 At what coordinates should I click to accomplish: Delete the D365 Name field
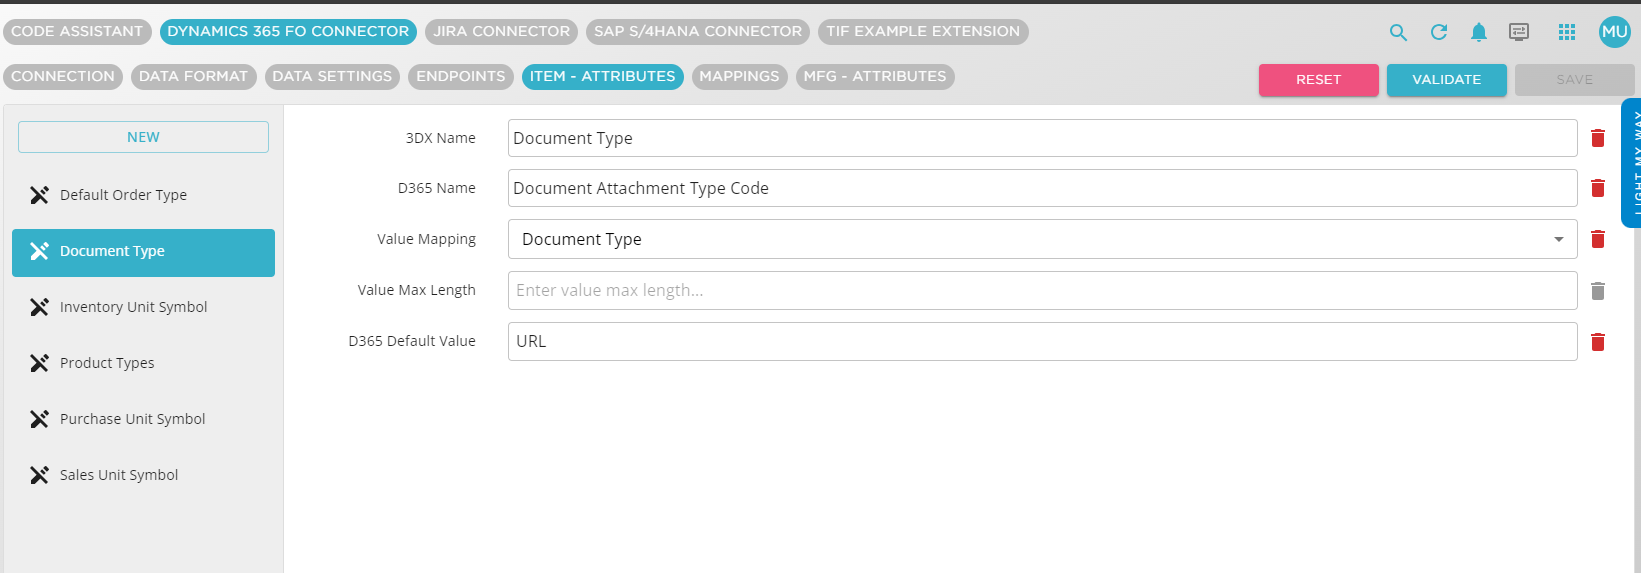coord(1598,188)
